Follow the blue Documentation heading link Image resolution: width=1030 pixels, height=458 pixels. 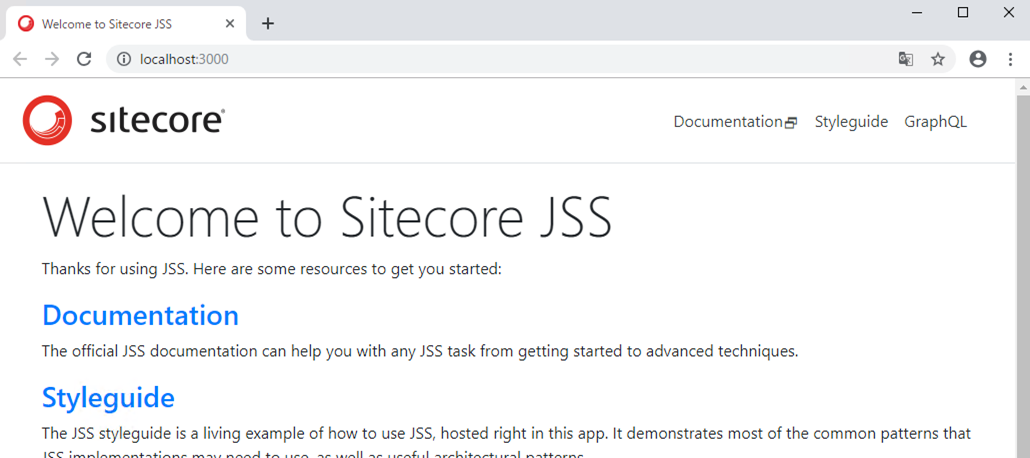click(140, 315)
